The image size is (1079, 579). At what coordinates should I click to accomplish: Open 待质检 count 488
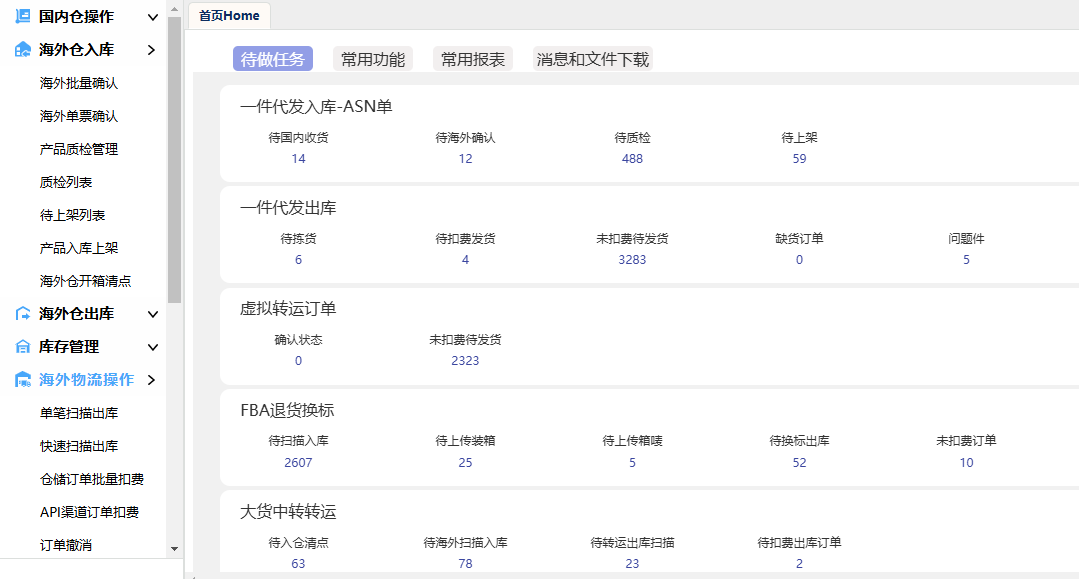coord(632,159)
